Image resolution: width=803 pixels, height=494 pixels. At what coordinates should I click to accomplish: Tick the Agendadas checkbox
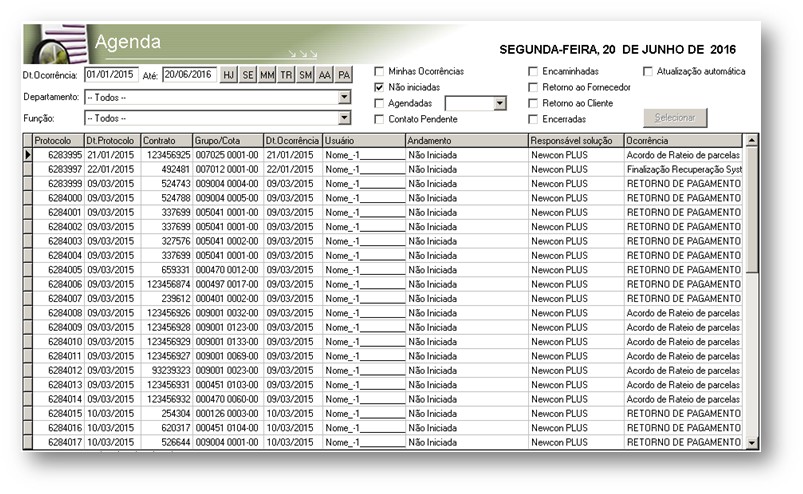(x=379, y=103)
